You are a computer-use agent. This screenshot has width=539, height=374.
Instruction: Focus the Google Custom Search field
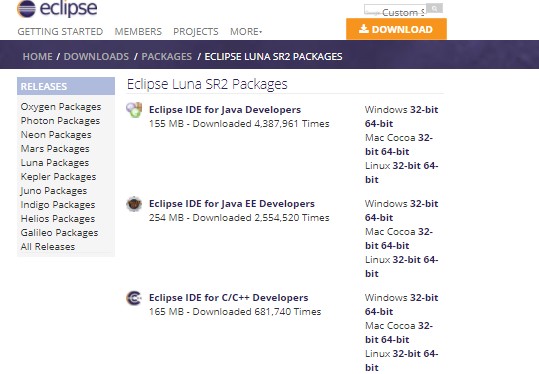point(395,10)
